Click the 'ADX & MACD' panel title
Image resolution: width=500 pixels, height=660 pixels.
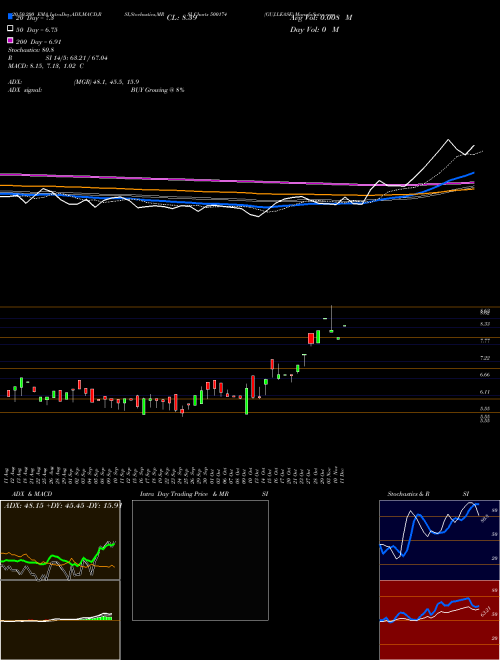[x=32, y=494]
